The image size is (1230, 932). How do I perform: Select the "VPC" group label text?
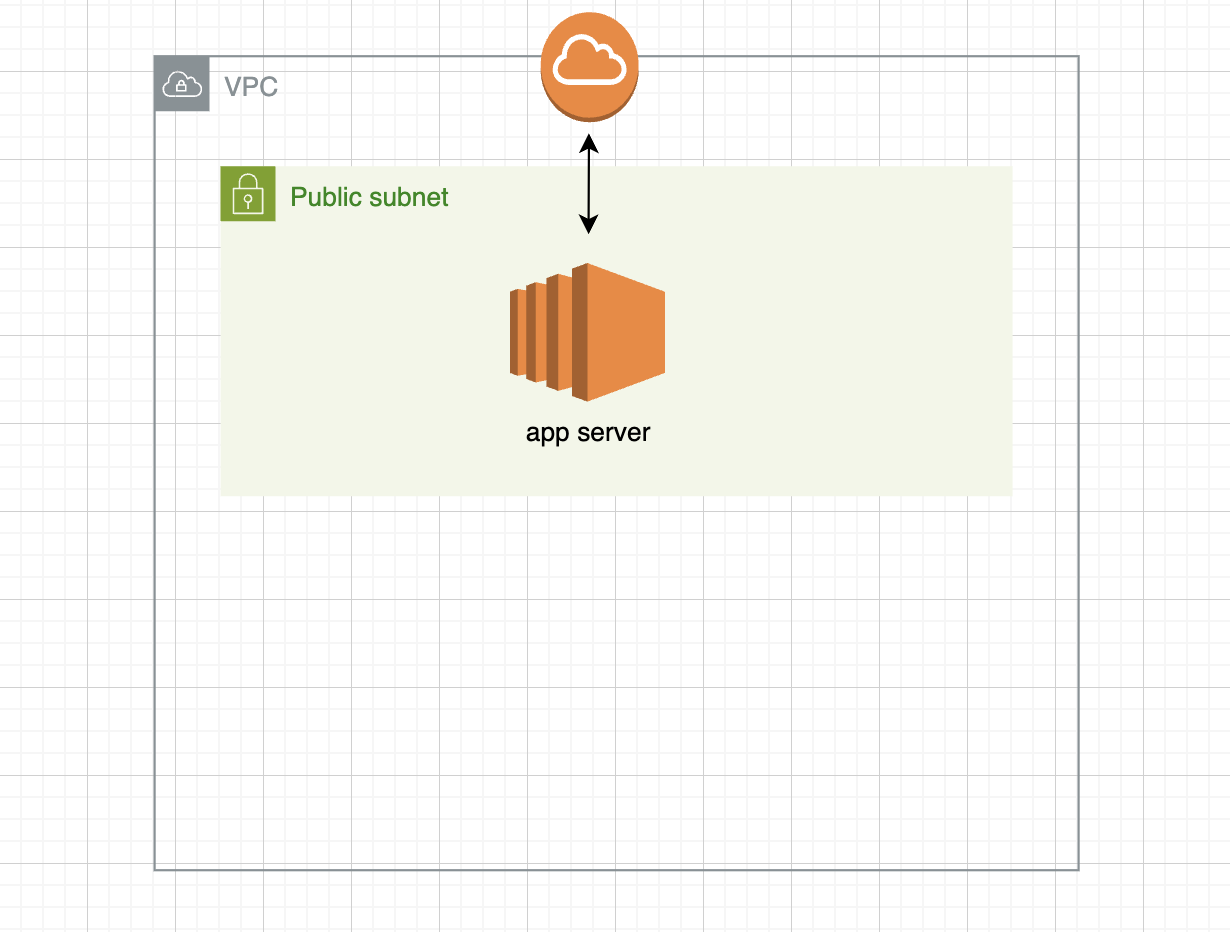coord(251,87)
